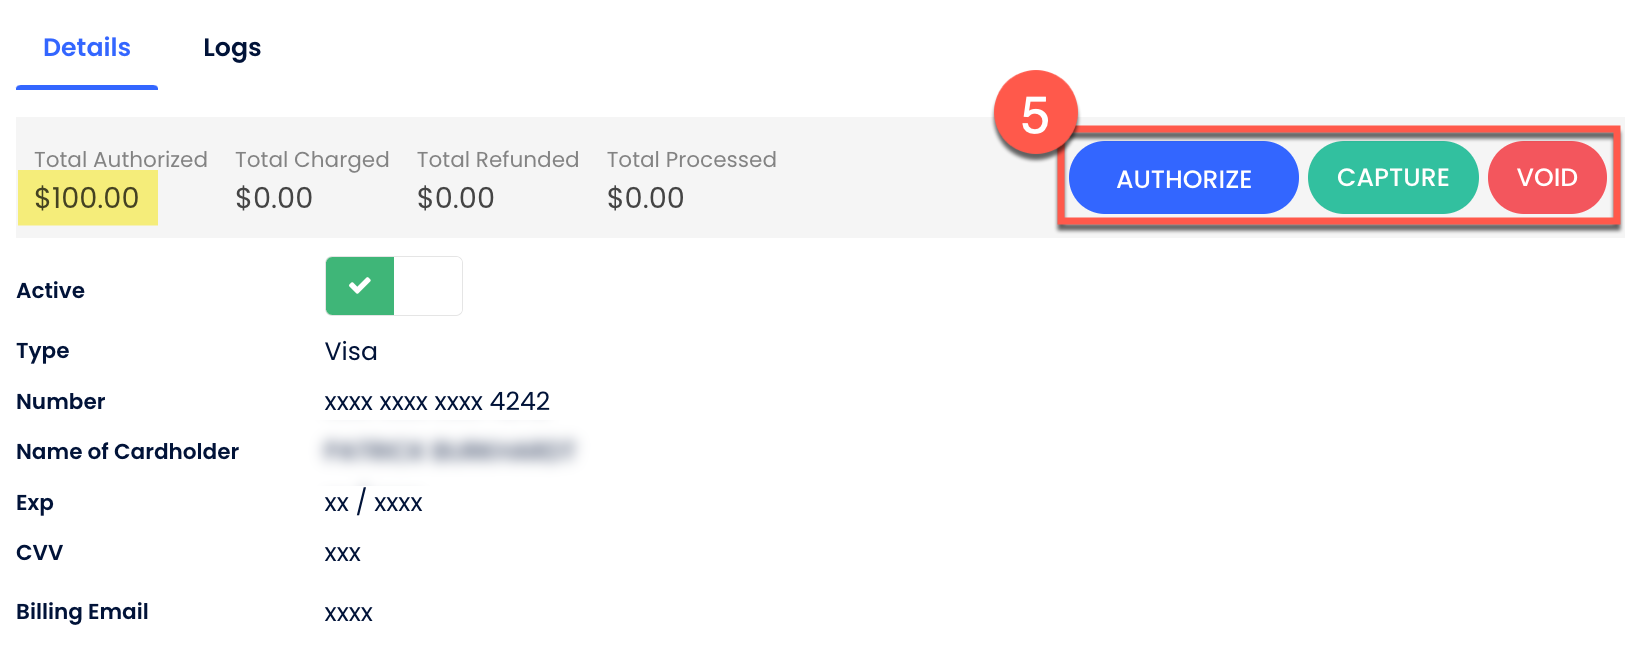The image size is (1638, 654).
Task: Click the Visa card type value
Action: click(351, 352)
